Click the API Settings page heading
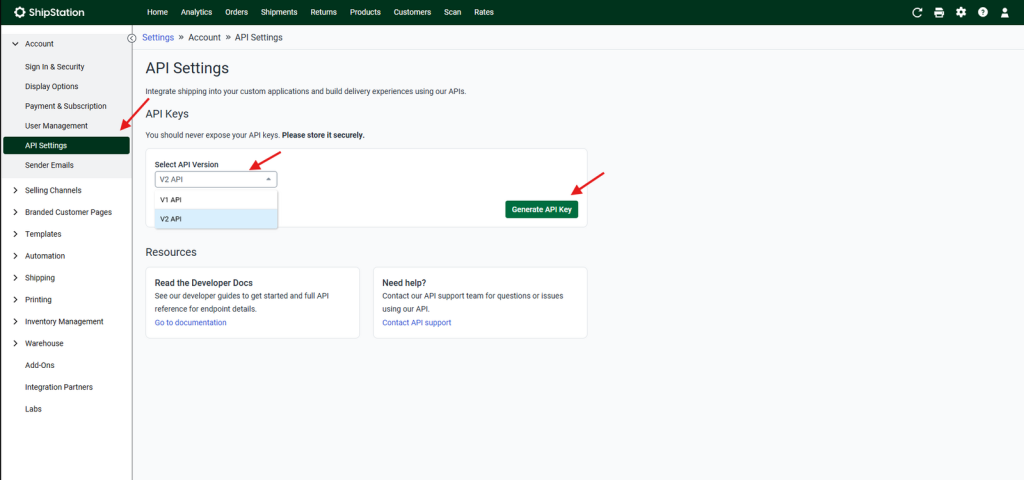The width and height of the screenshot is (1024, 480). 187,69
